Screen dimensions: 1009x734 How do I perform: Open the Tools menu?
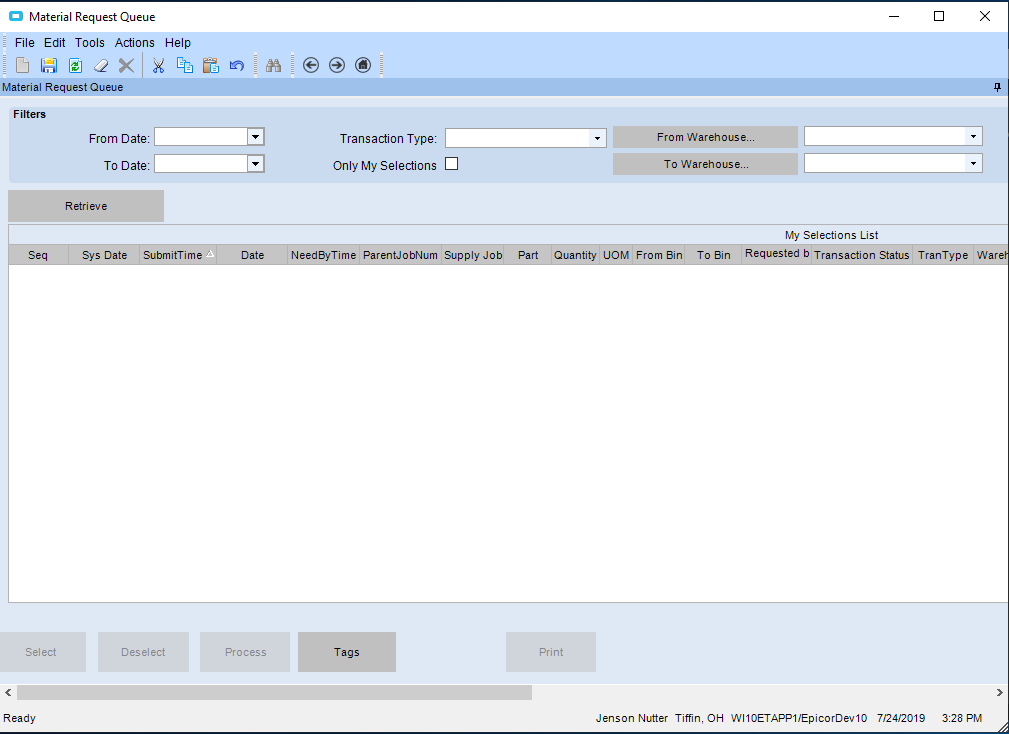89,42
